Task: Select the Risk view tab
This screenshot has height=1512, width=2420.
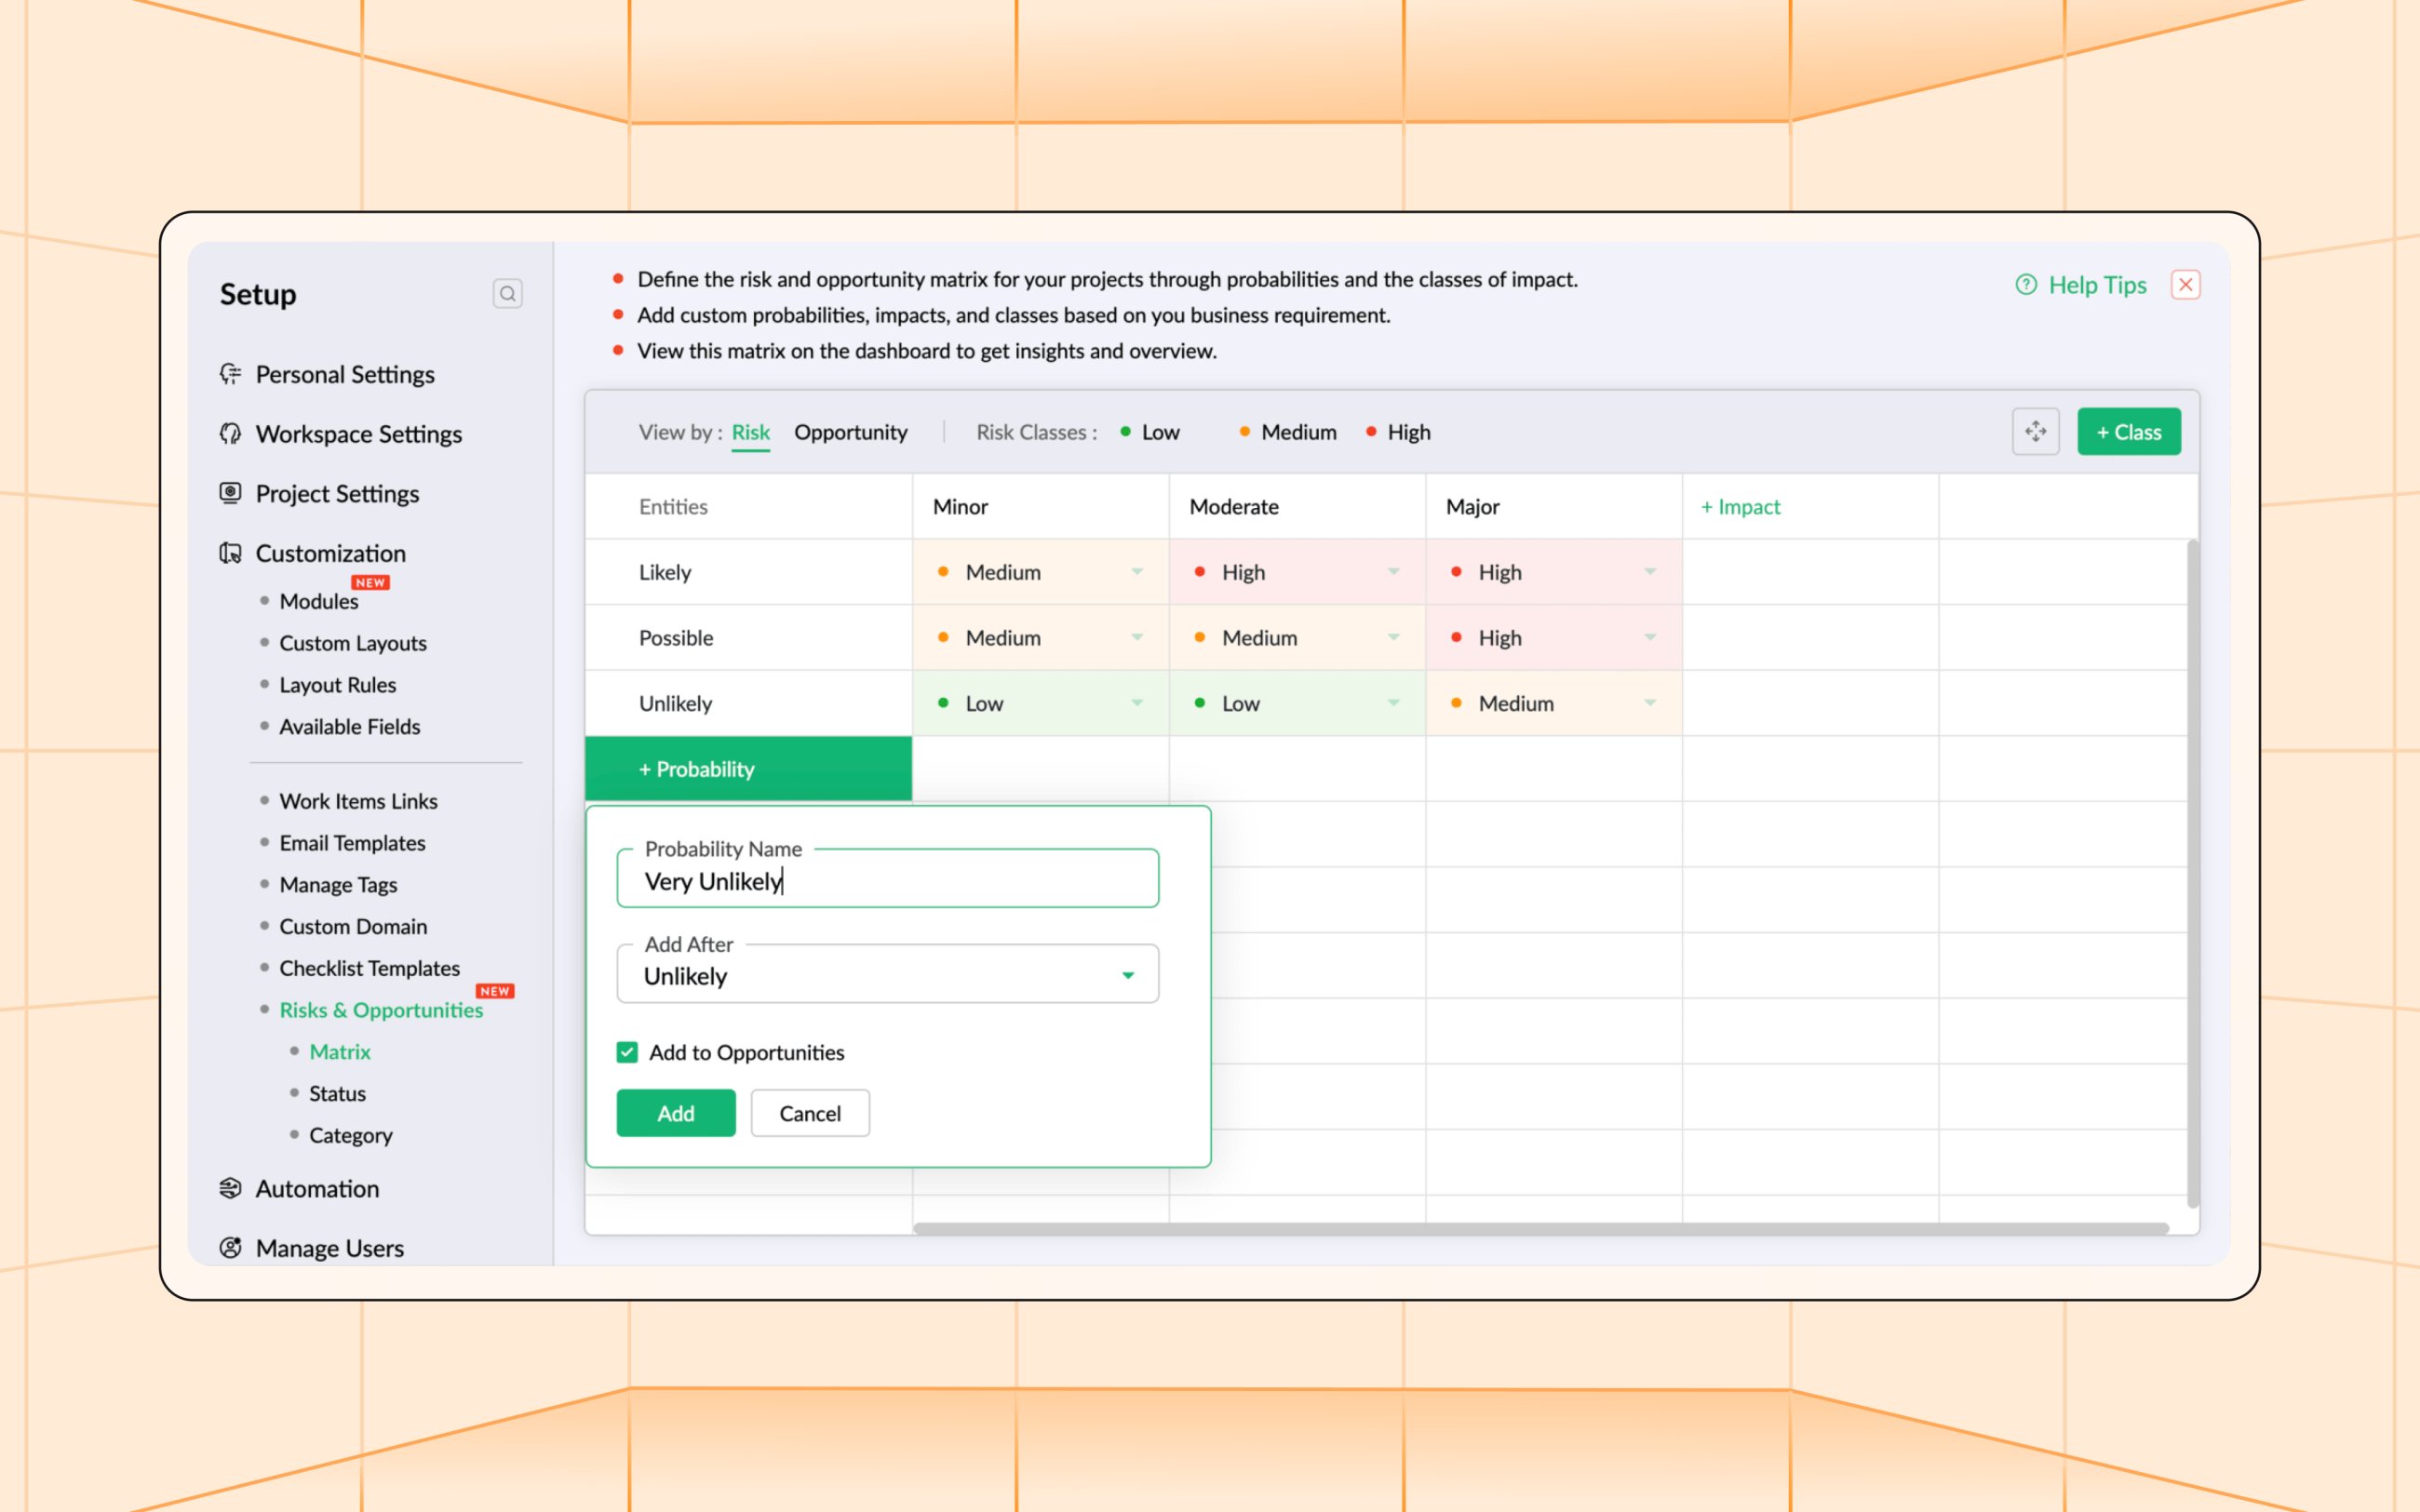Action: pyautogui.click(x=750, y=432)
